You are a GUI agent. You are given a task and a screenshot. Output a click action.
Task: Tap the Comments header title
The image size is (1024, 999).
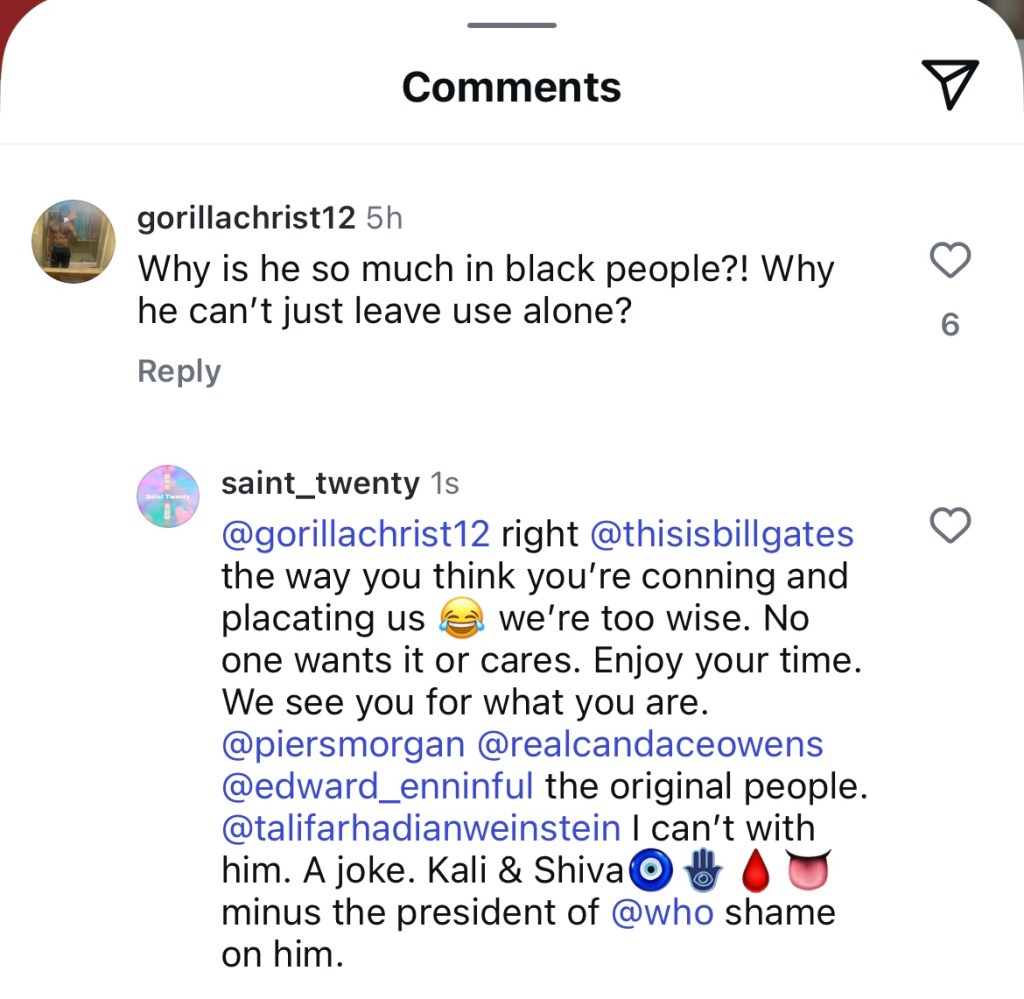(x=511, y=87)
